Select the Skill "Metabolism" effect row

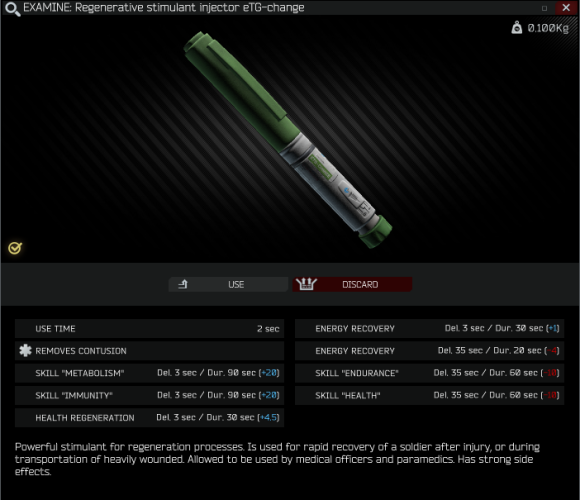pos(149,373)
